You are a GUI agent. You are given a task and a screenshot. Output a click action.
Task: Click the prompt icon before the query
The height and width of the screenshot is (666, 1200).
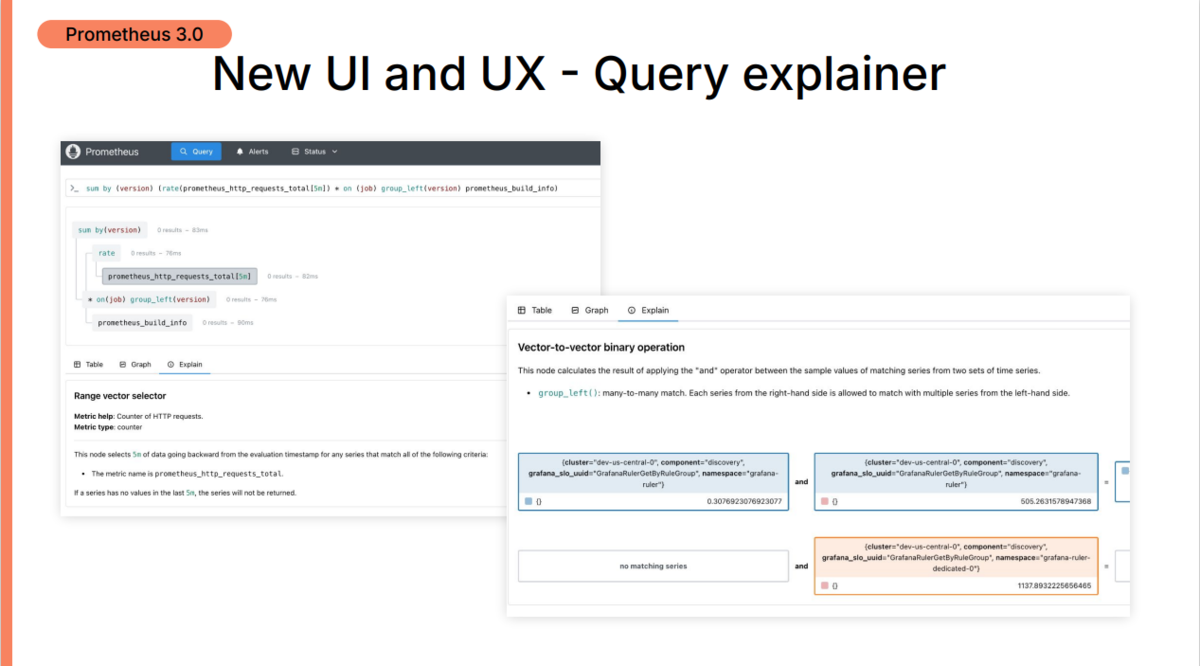coord(74,188)
